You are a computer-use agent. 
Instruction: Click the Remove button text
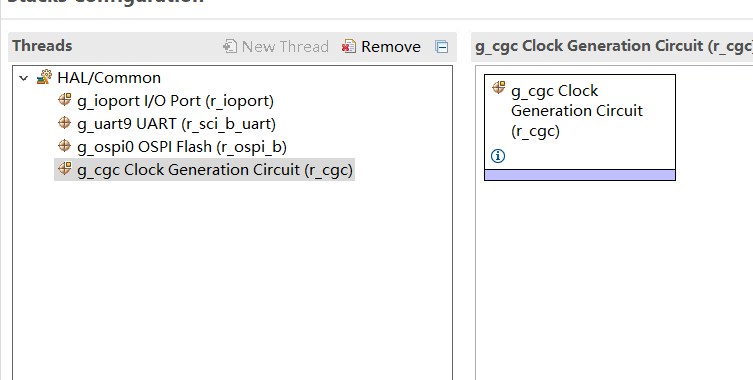(391, 47)
